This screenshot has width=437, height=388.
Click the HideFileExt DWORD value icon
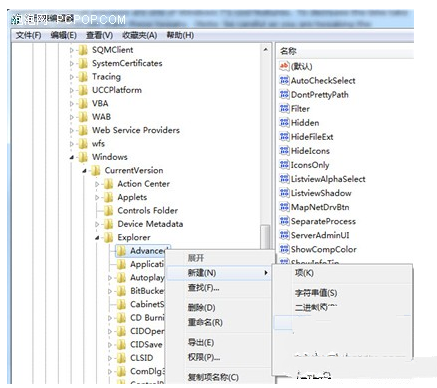point(284,136)
